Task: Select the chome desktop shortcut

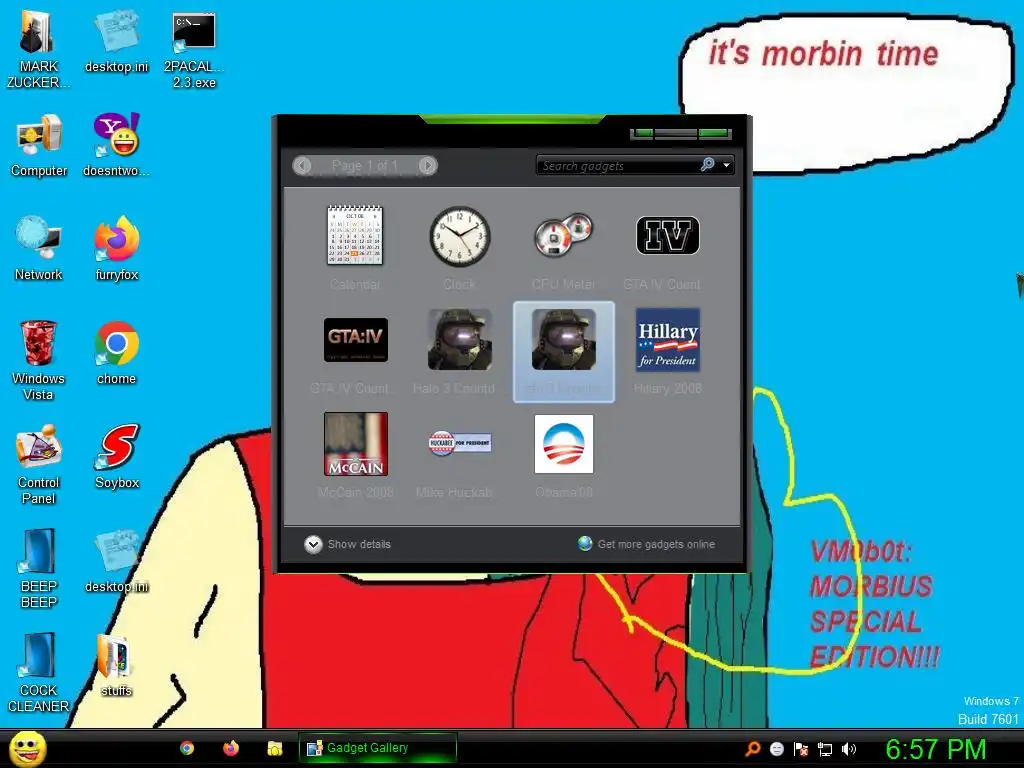Action: coord(116,353)
